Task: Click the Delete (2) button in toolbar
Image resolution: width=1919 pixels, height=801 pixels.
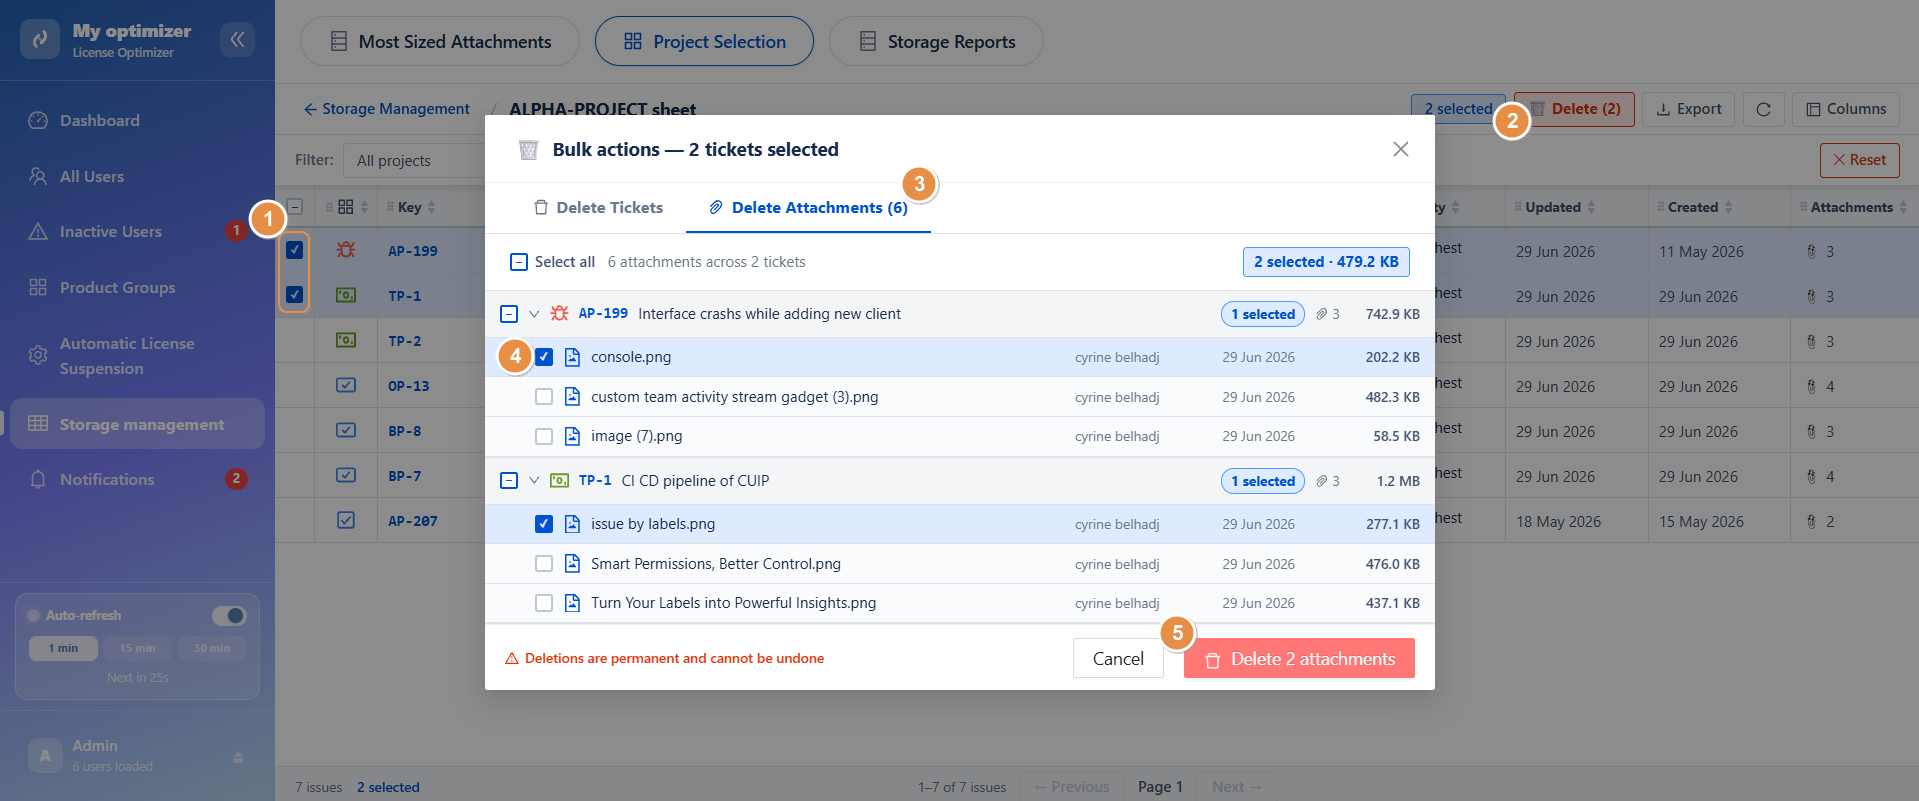Action: point(1574,109)
